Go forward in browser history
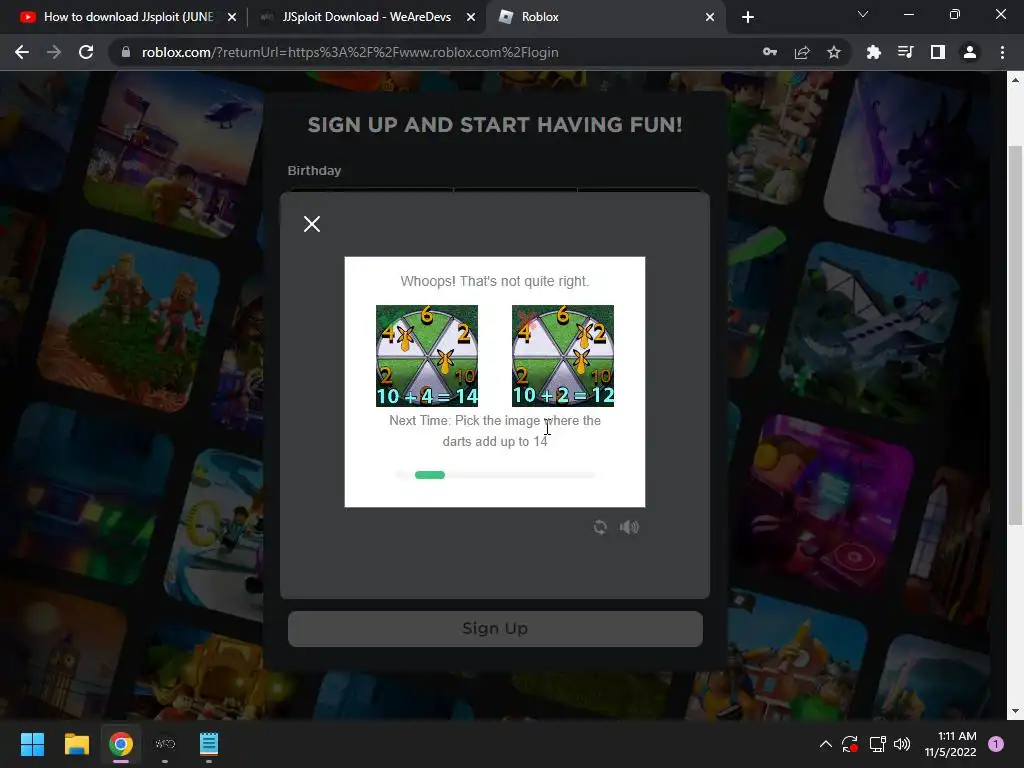This screenshot has width=1024, height=768. point(54,52)
